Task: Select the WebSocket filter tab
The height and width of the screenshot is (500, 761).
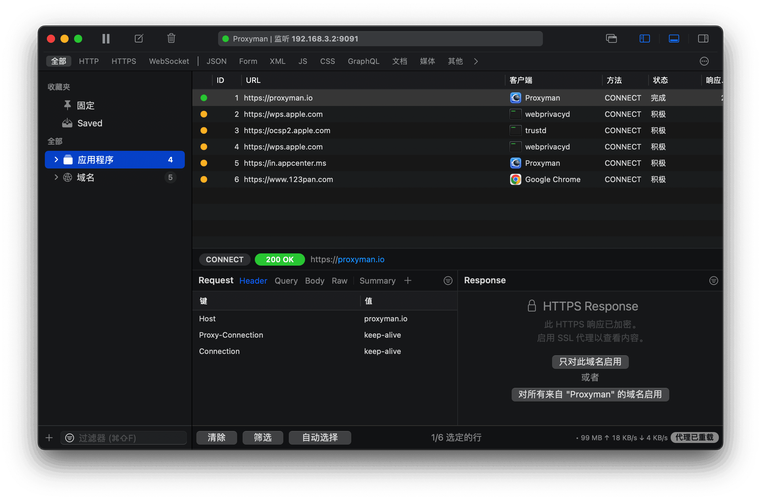Action: [x=169, y=61]
